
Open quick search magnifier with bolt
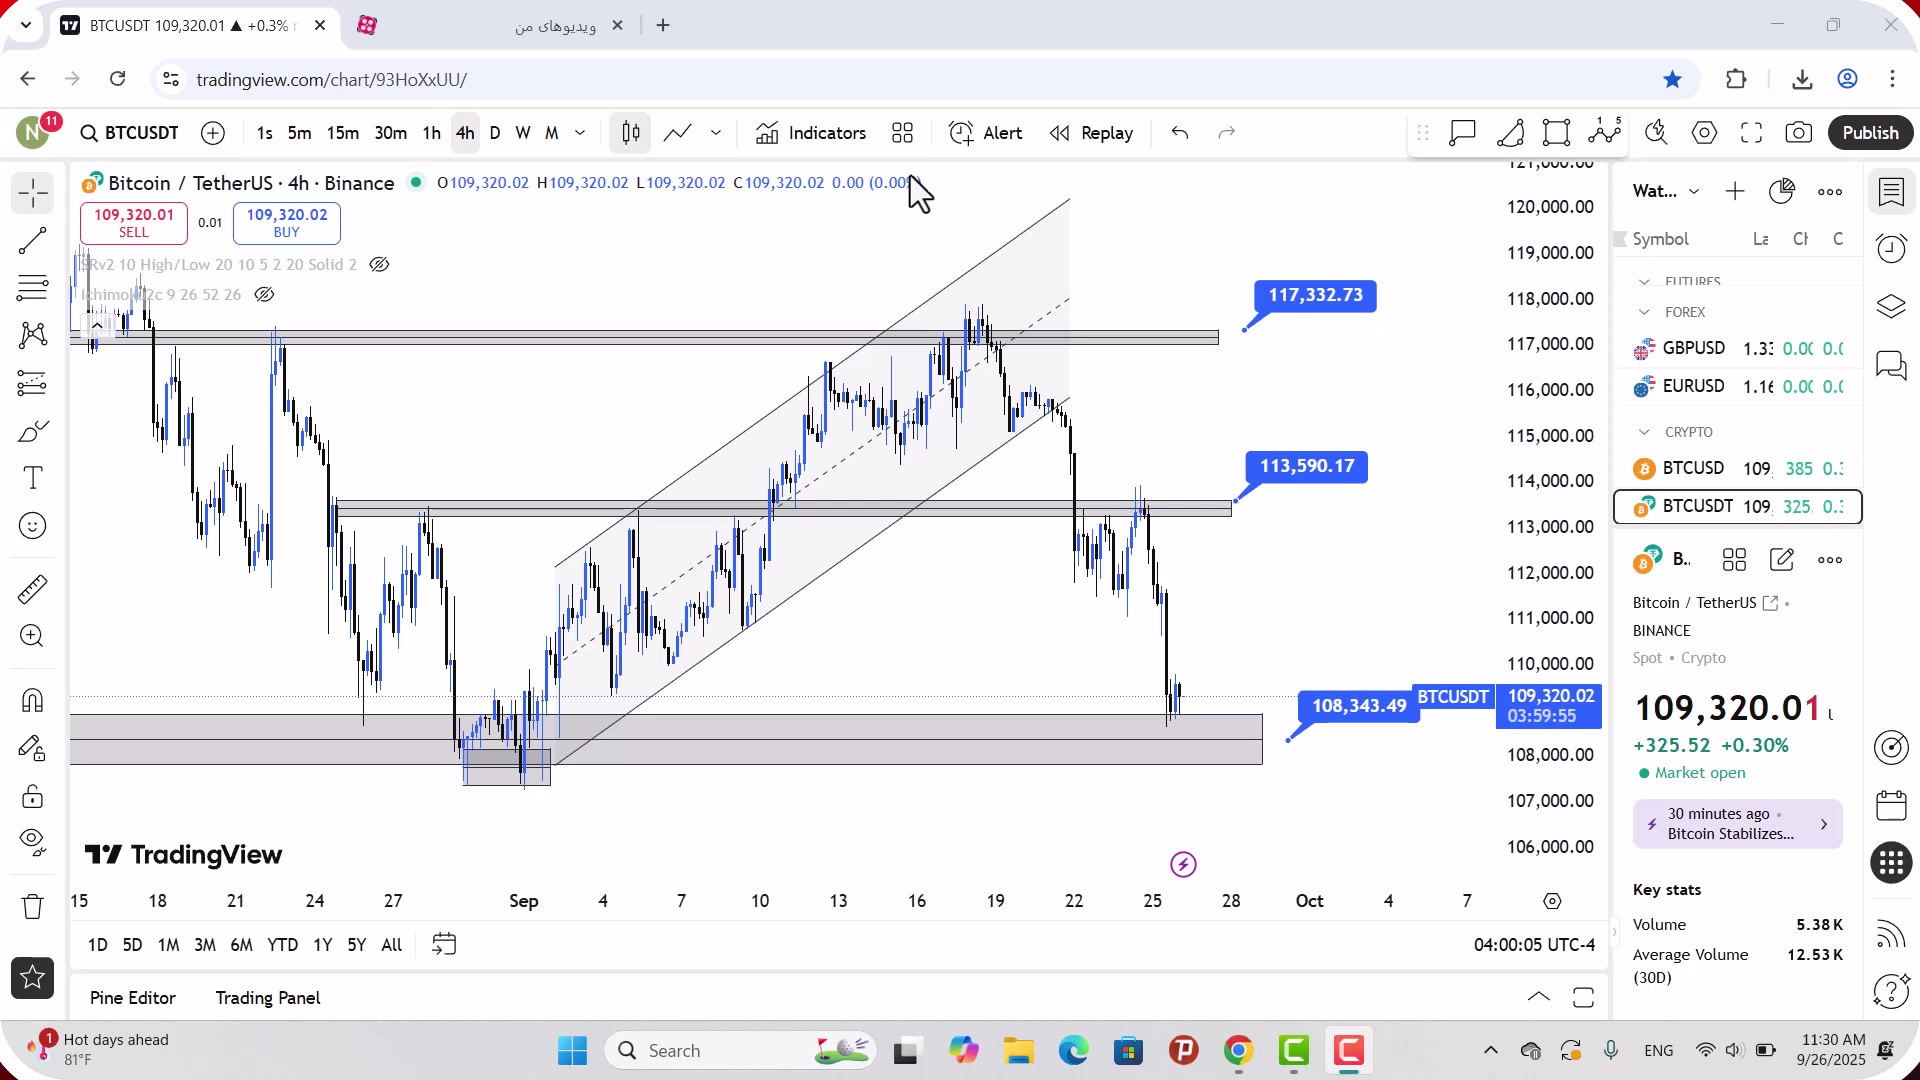click(x=1656, y=133)
